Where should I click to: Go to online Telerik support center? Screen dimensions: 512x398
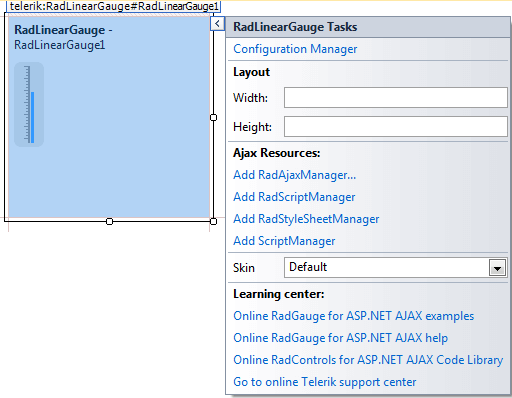[325, 382]
